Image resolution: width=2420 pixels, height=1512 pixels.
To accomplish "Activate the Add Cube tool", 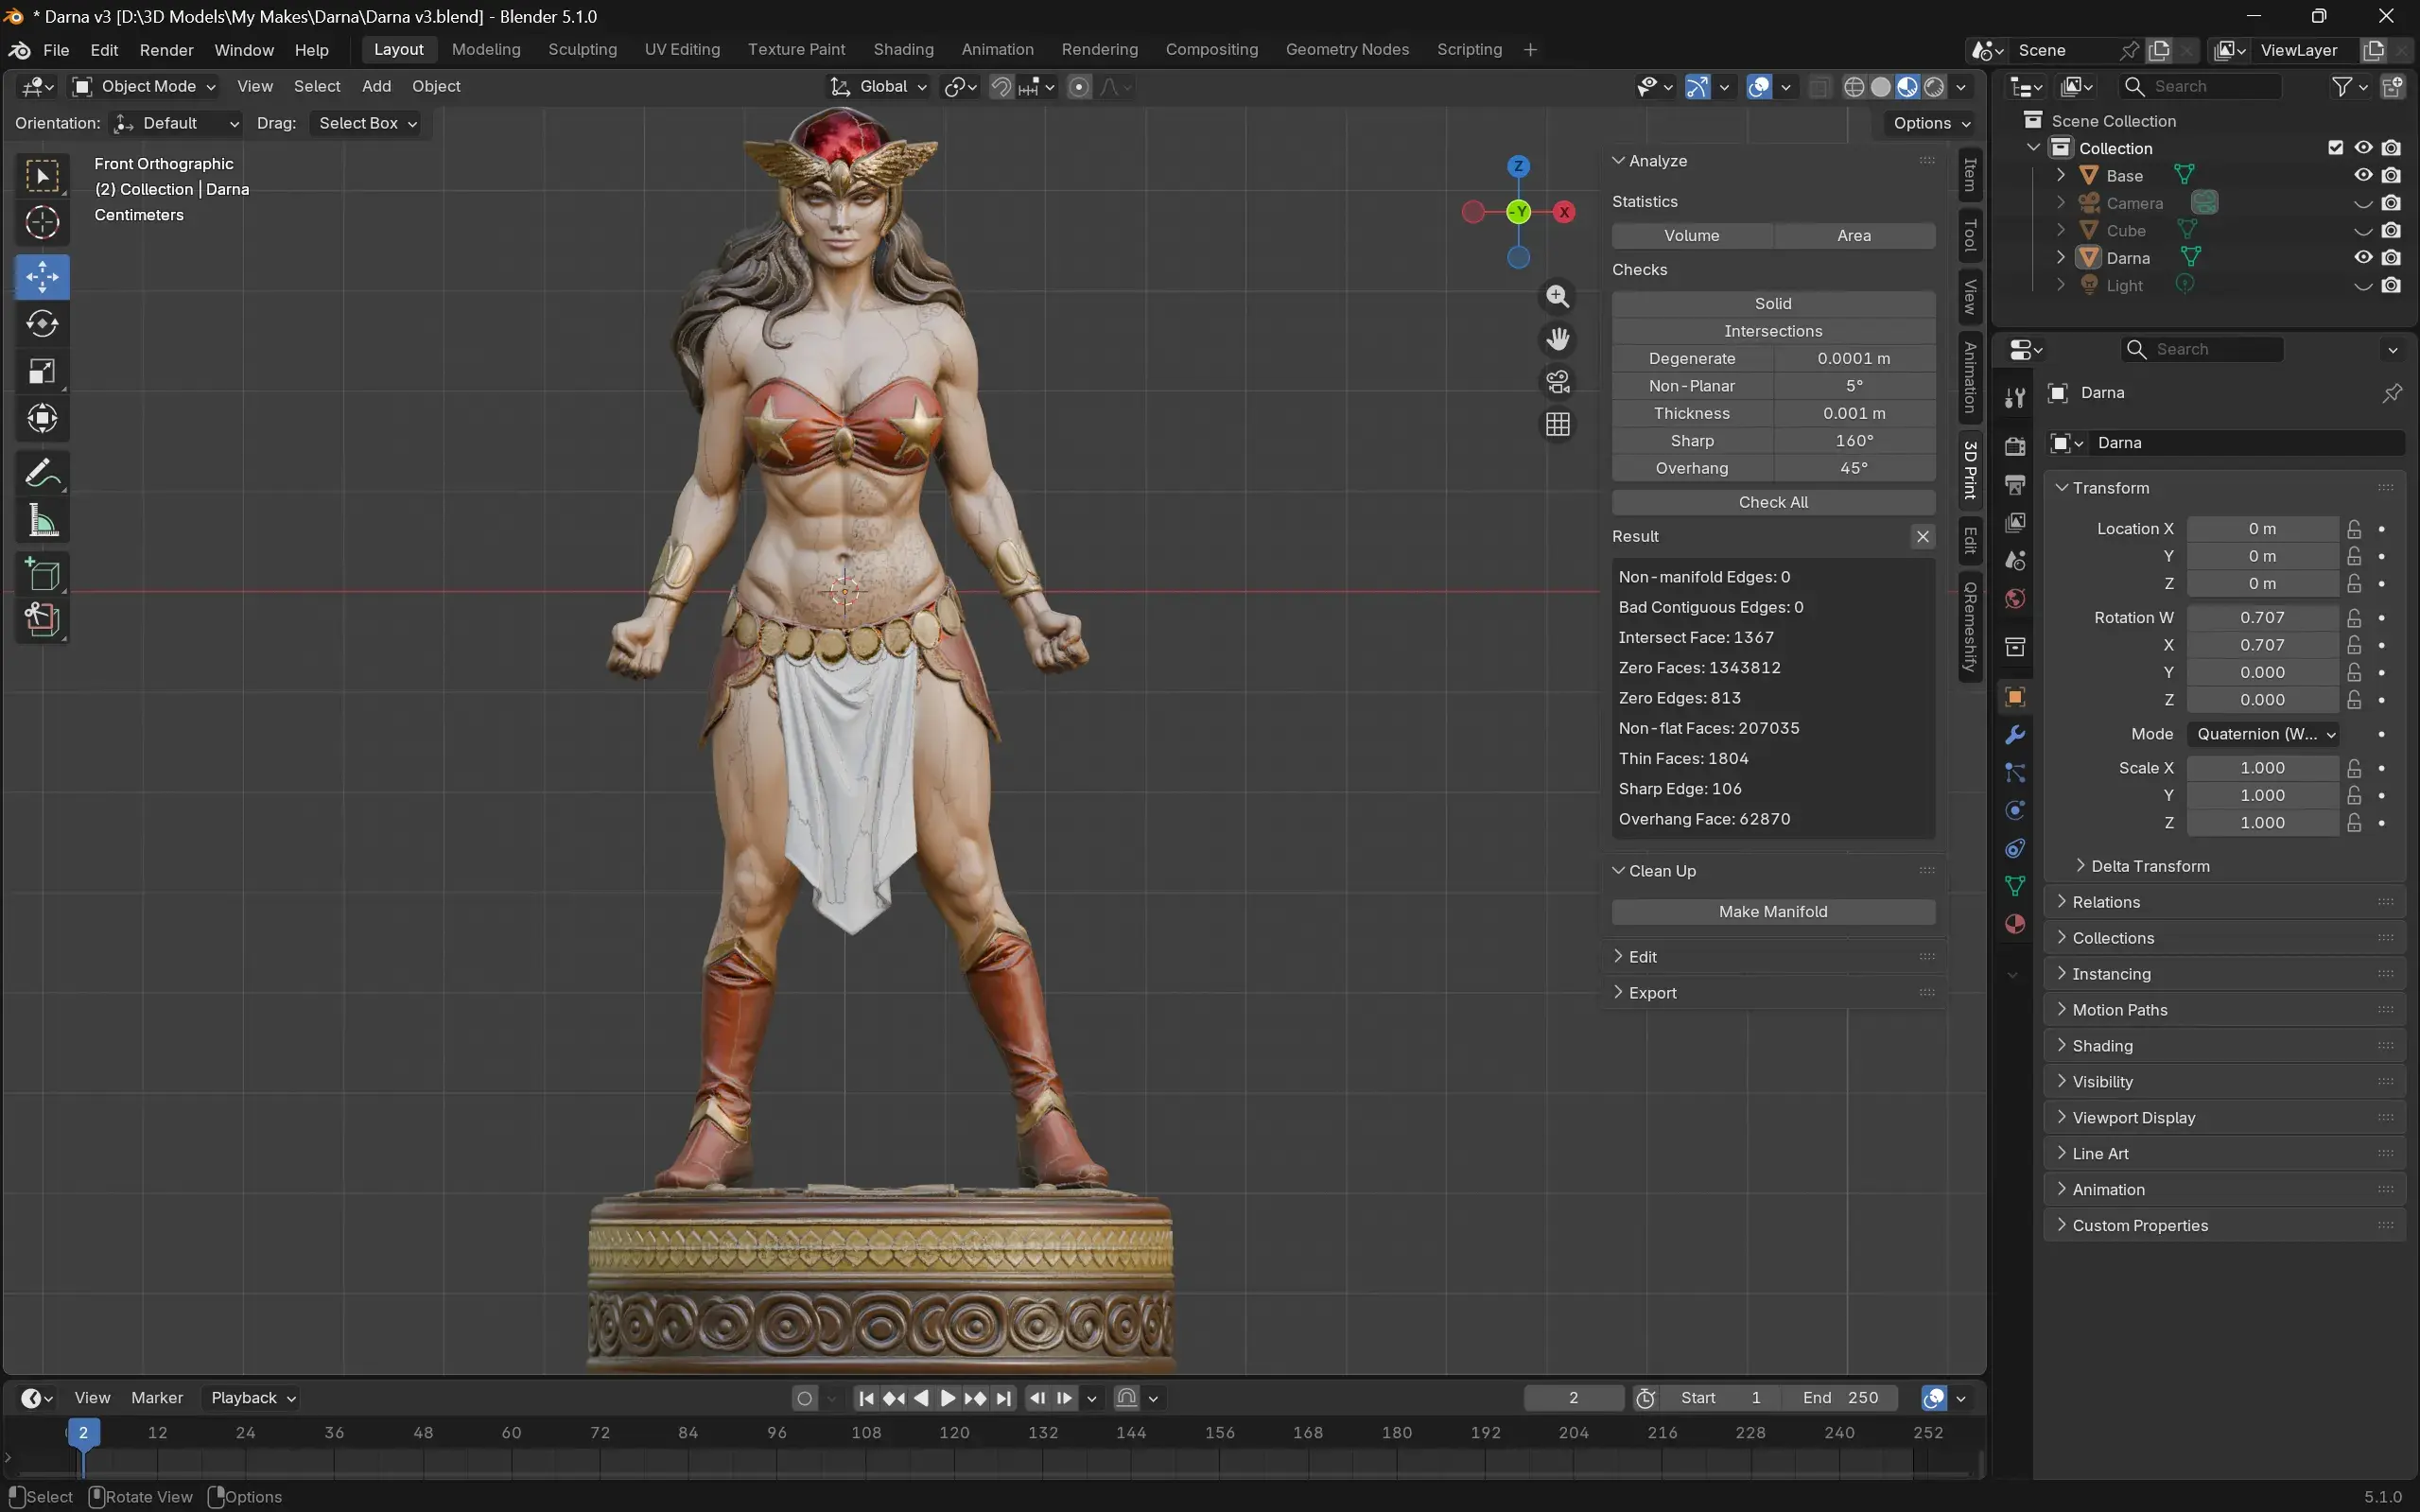I will 42,574.
